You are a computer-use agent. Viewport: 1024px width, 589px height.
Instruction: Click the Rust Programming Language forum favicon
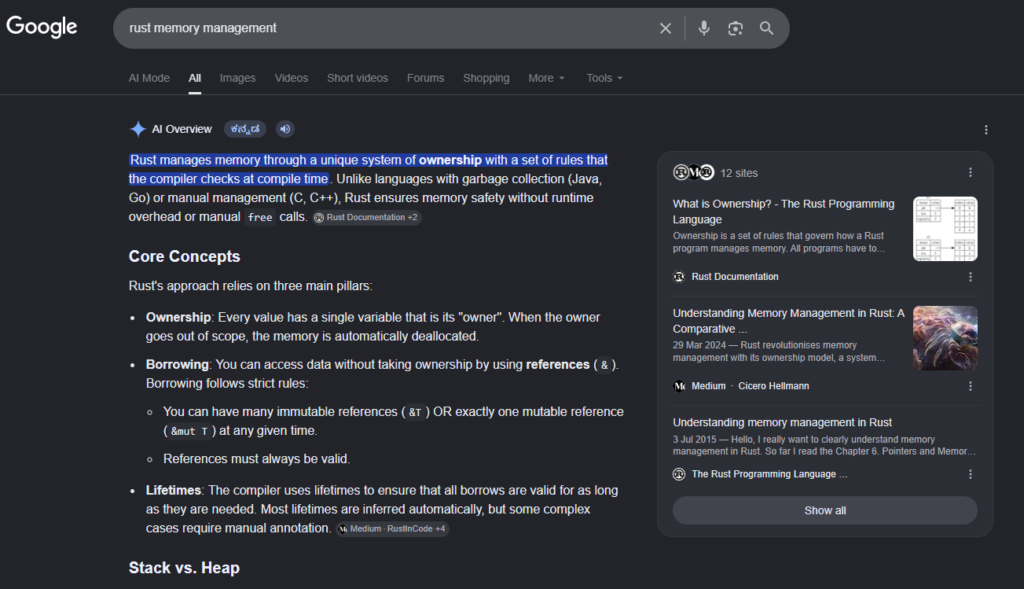(x=679, y=474)
